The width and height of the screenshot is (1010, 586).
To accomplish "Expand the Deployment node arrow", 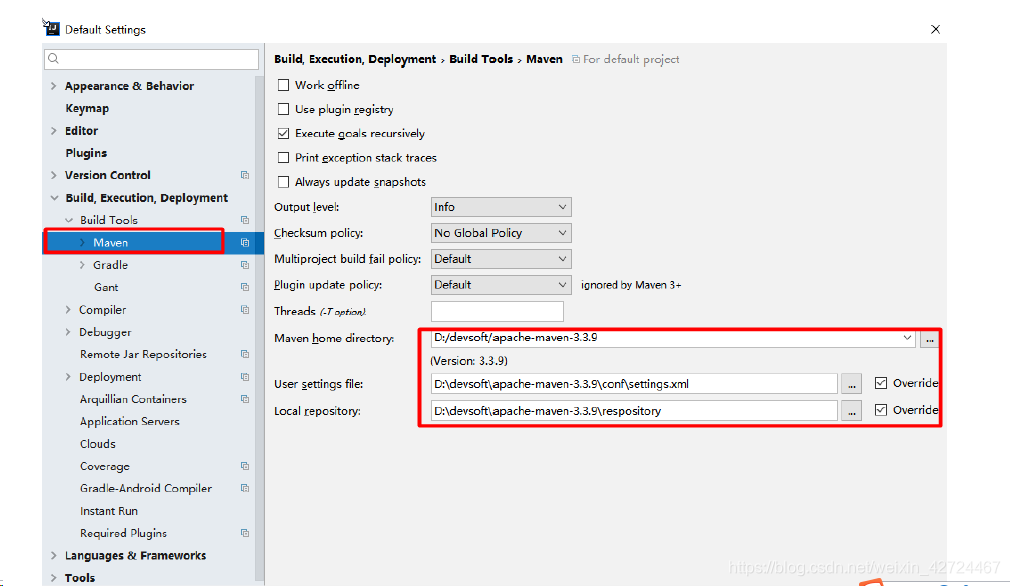I will tap(68, 377).
